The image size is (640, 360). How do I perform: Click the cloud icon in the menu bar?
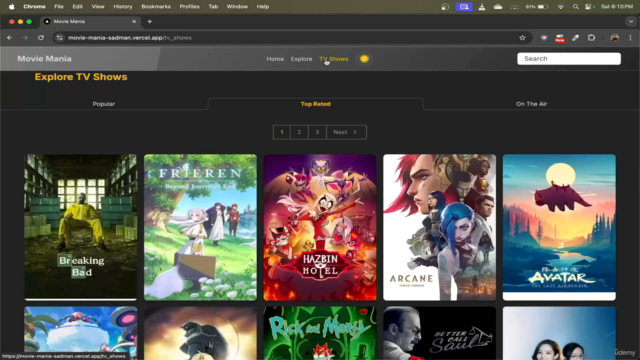[x=498, y=7]
